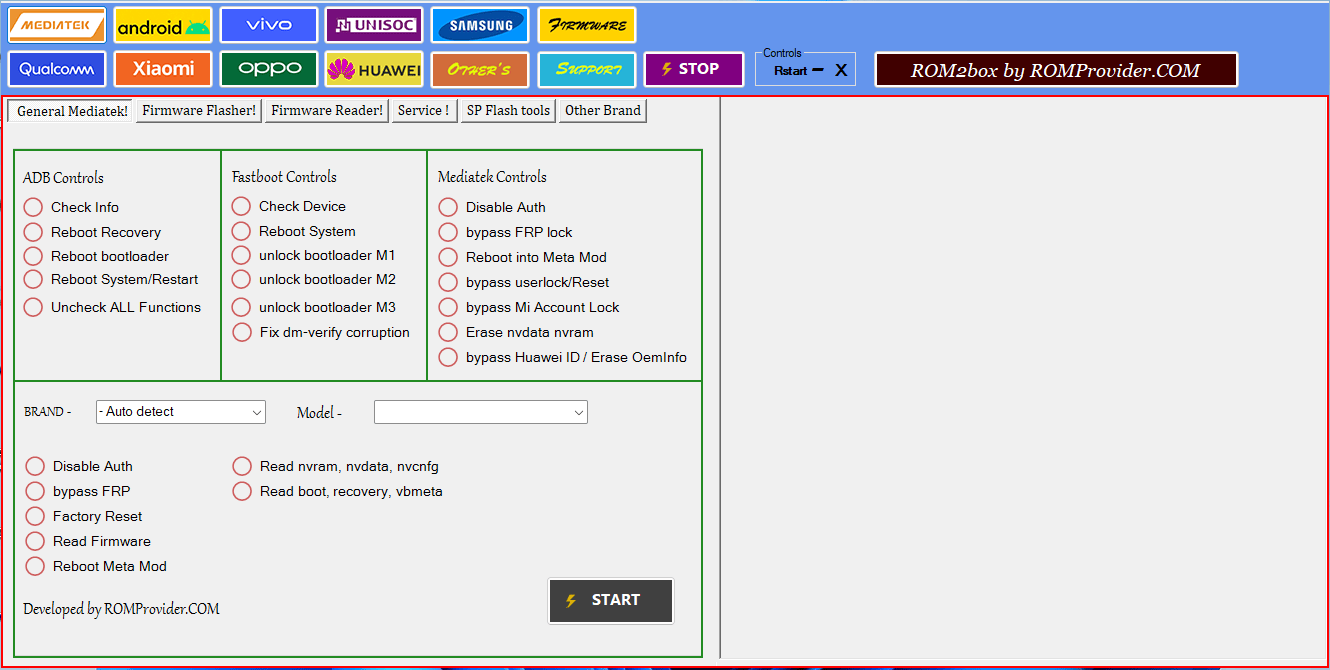The image size is (1330, 670).
Task: Click the Samsung brand logo
Action: (479, 24)
